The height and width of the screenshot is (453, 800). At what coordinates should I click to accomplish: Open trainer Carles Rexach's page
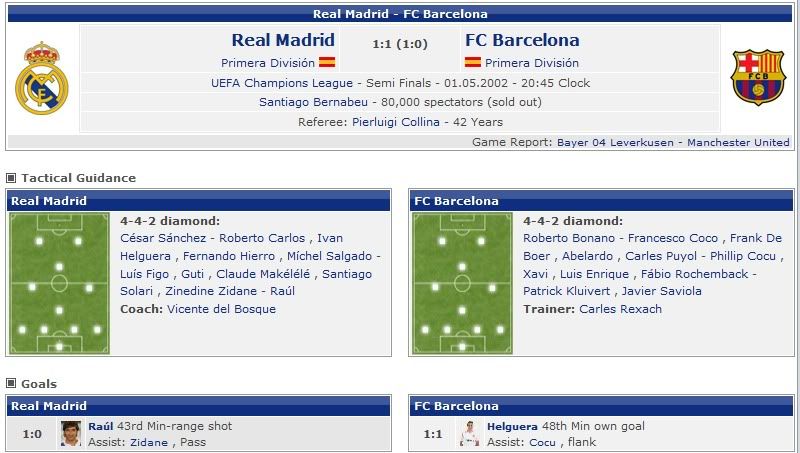point(620,309)
